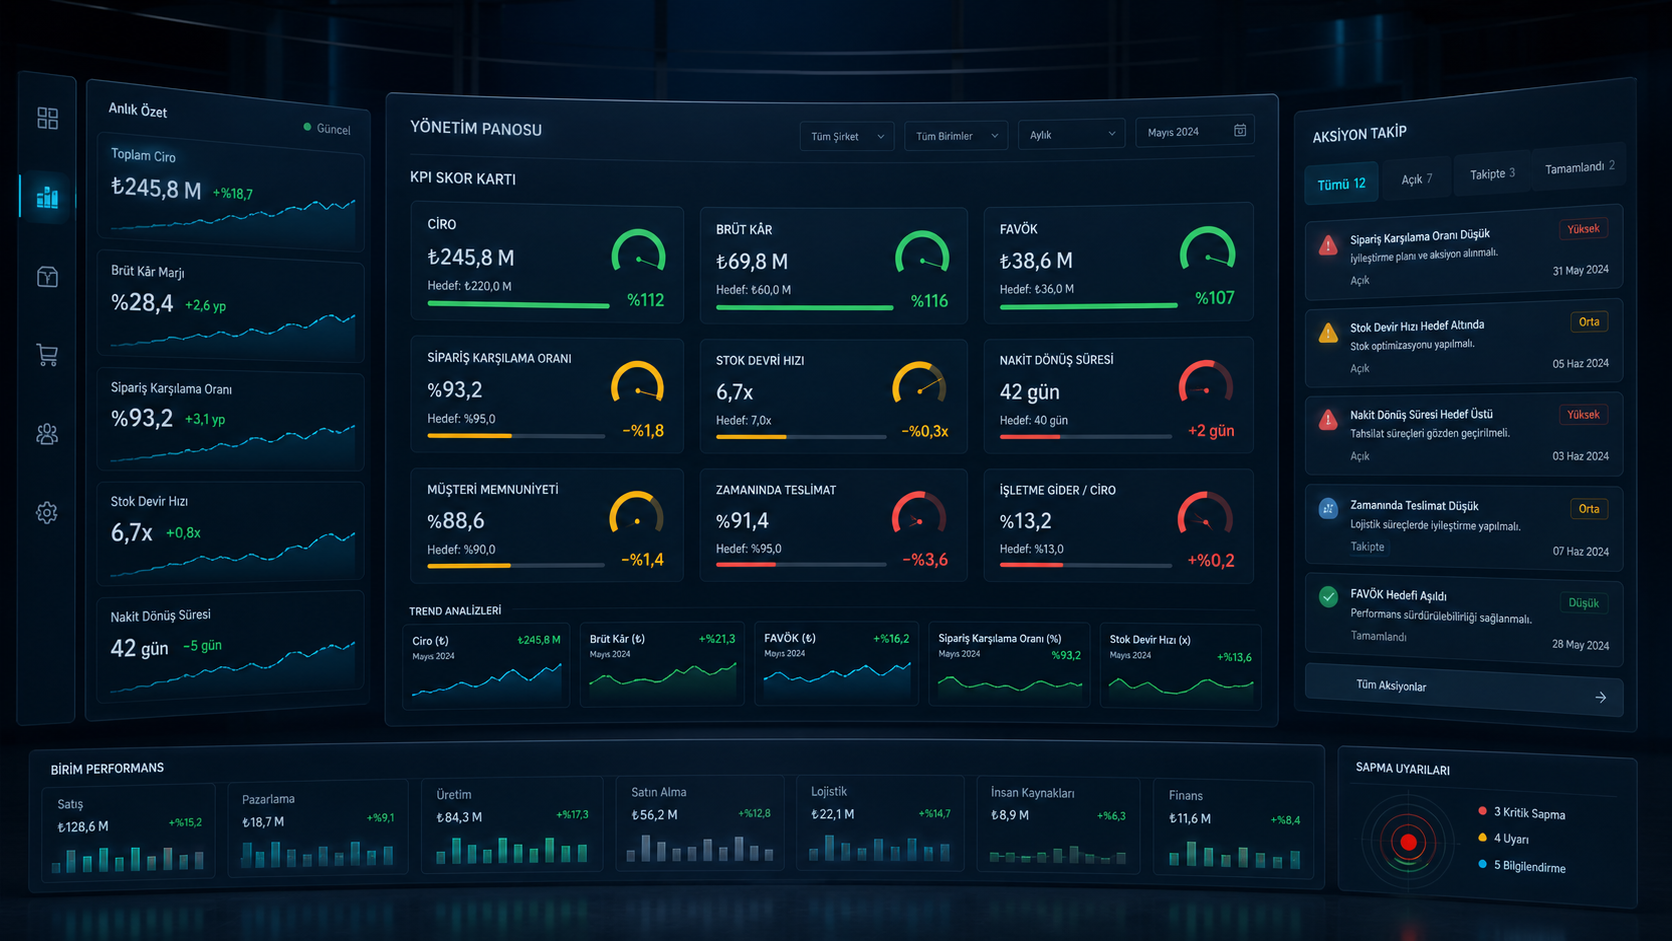This screenshot has width=1672, height=941.
Task: Open the Nakit Dönüş Süresi summary card in Anlık Özet
Action: 231,648
